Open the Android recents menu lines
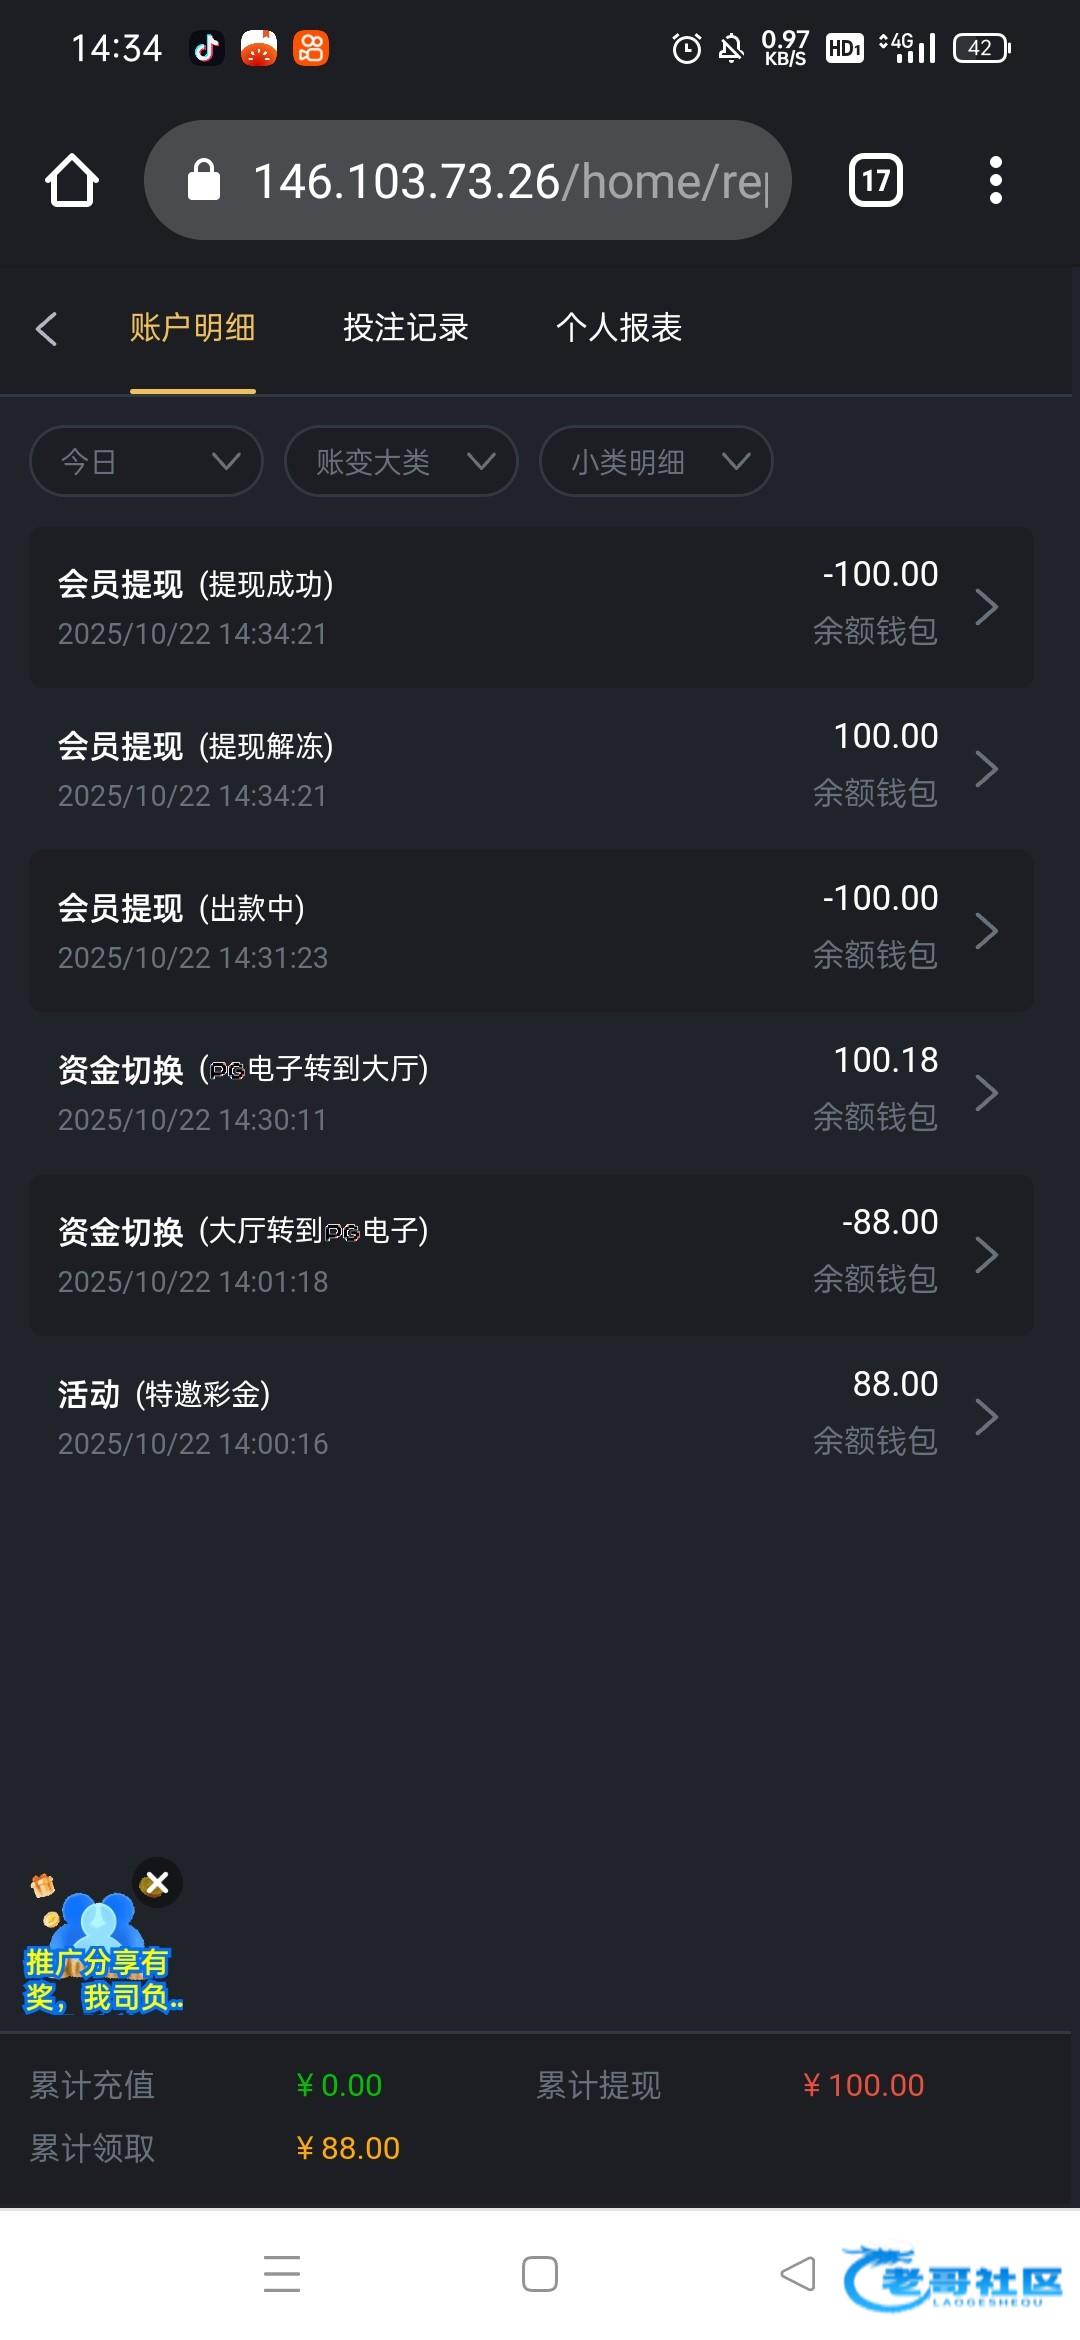The height and width of the screenshot is (2340, 1080). (x=282, y=2273)
